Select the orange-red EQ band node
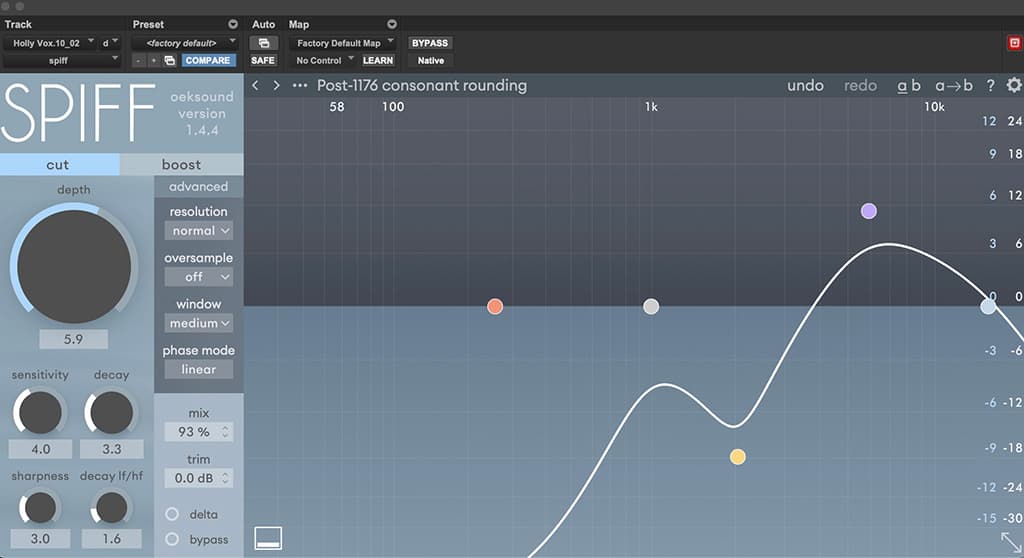This screenshot has width=1024, height=558. [495, 306]
